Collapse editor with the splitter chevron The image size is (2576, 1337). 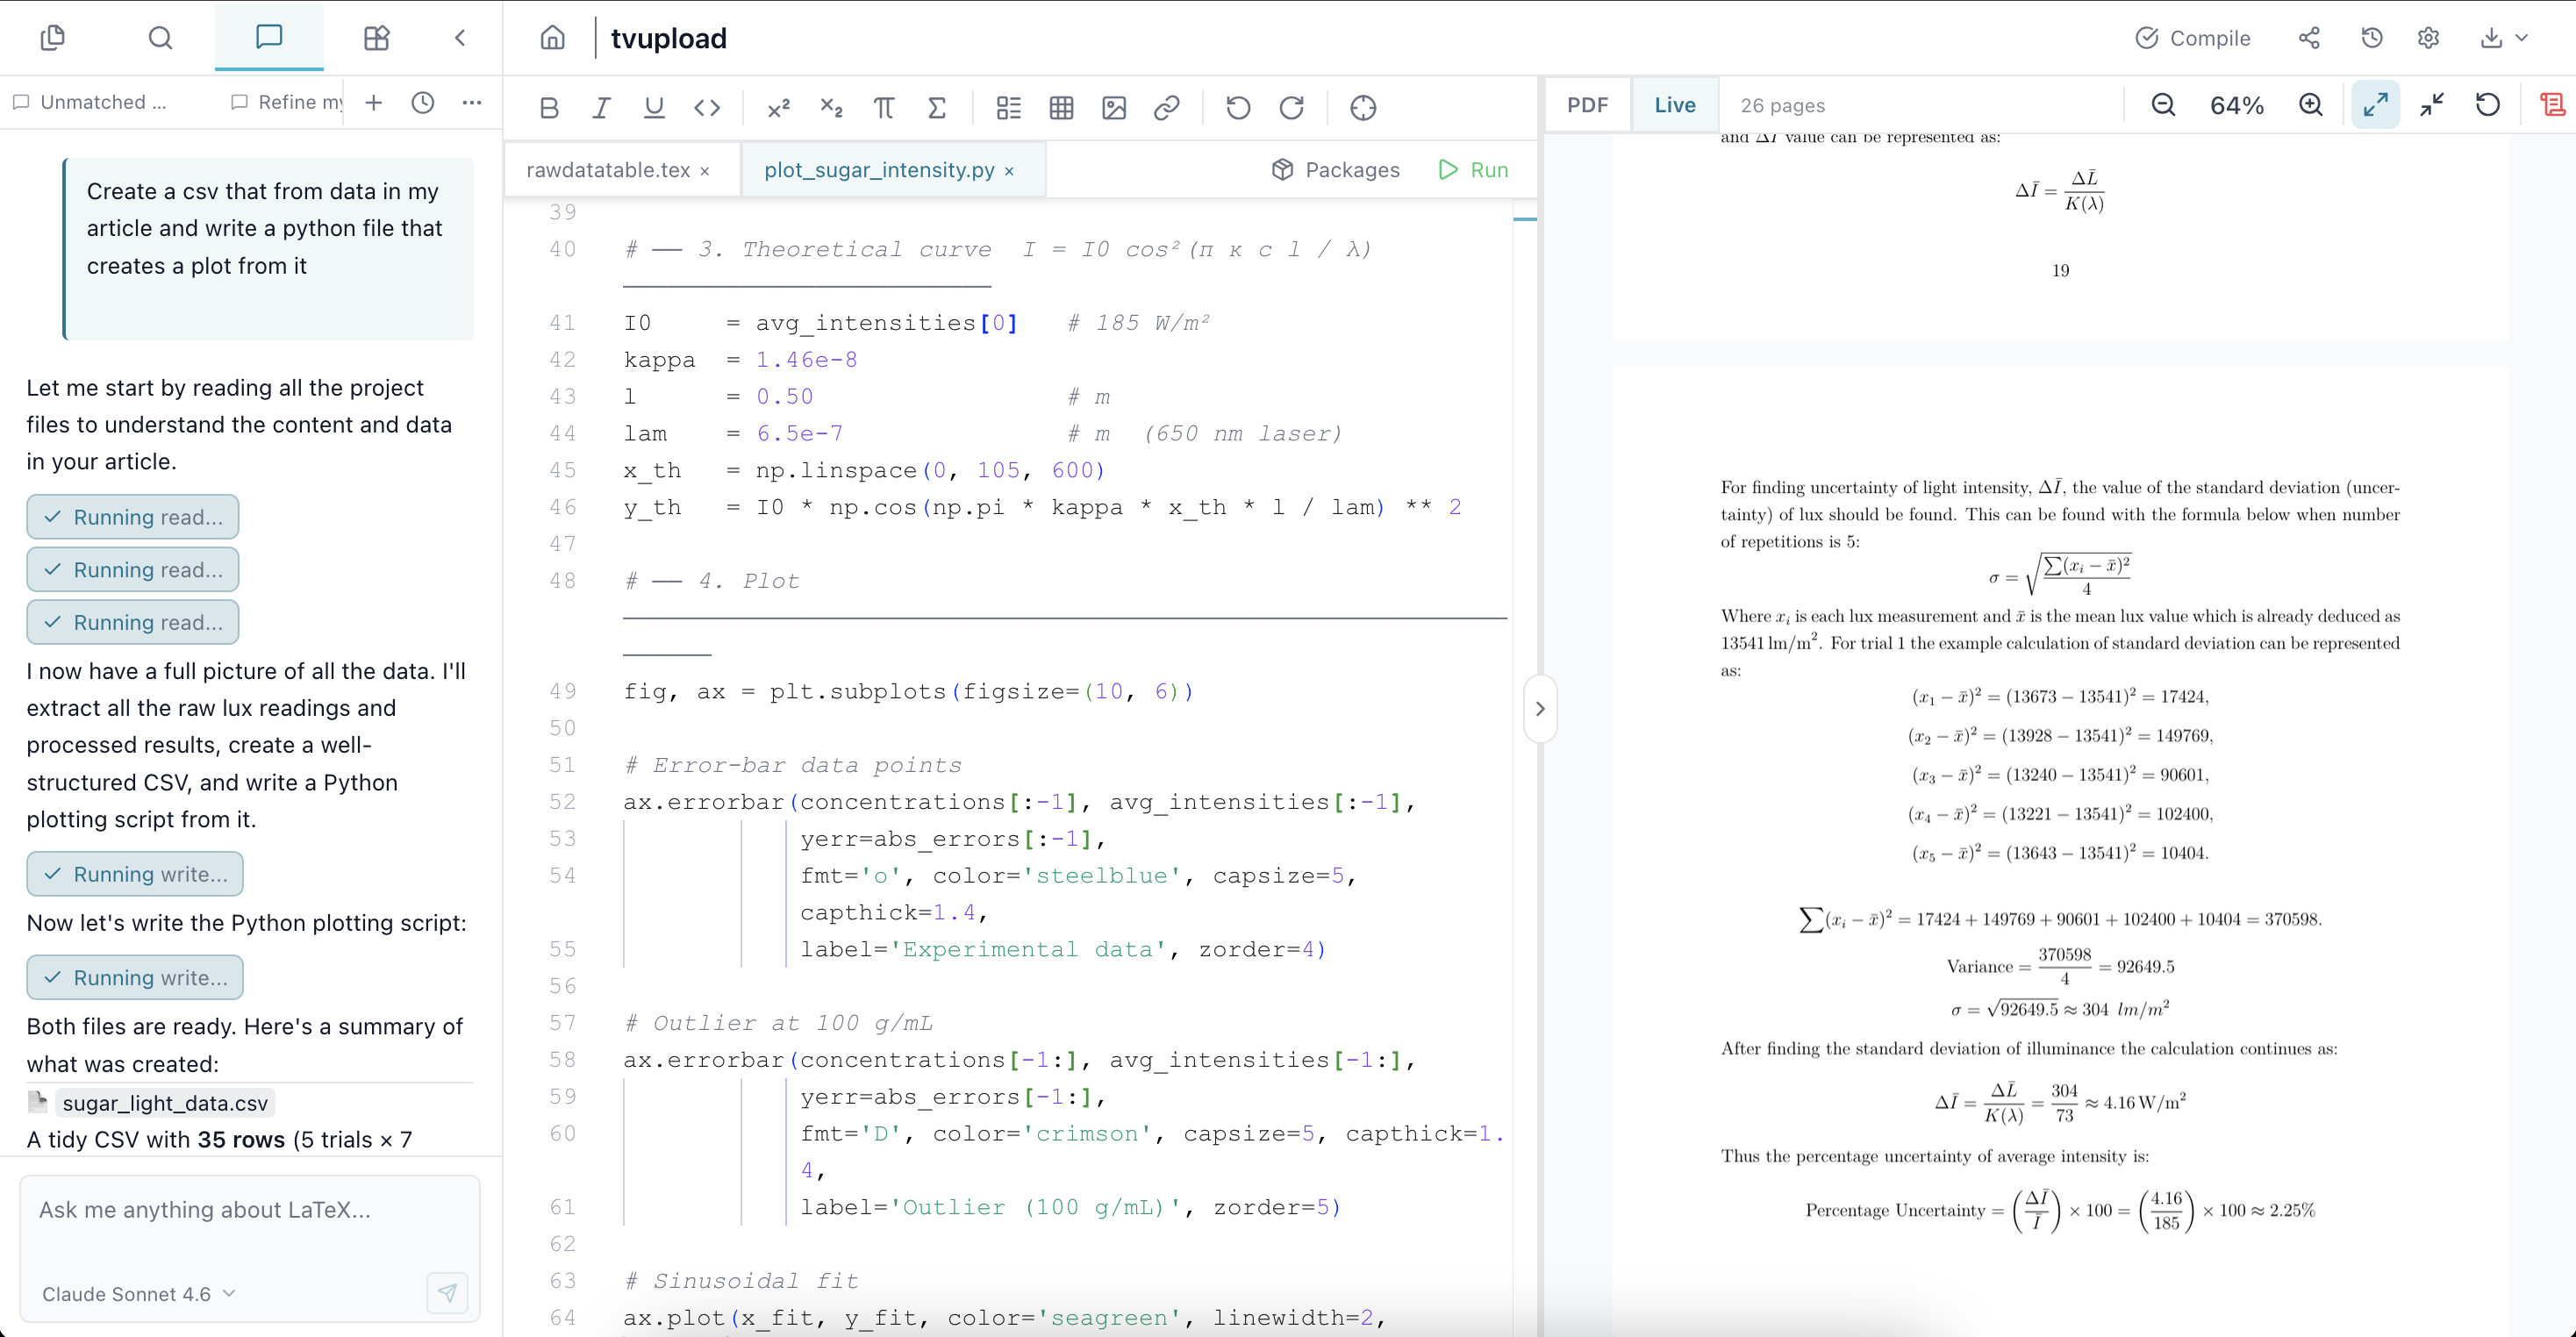pos(1540,709)
